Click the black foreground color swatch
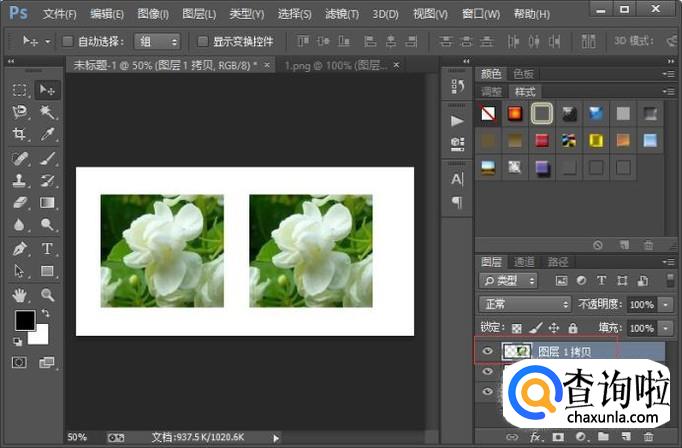 pyautogui.click(x=24, y=321)
